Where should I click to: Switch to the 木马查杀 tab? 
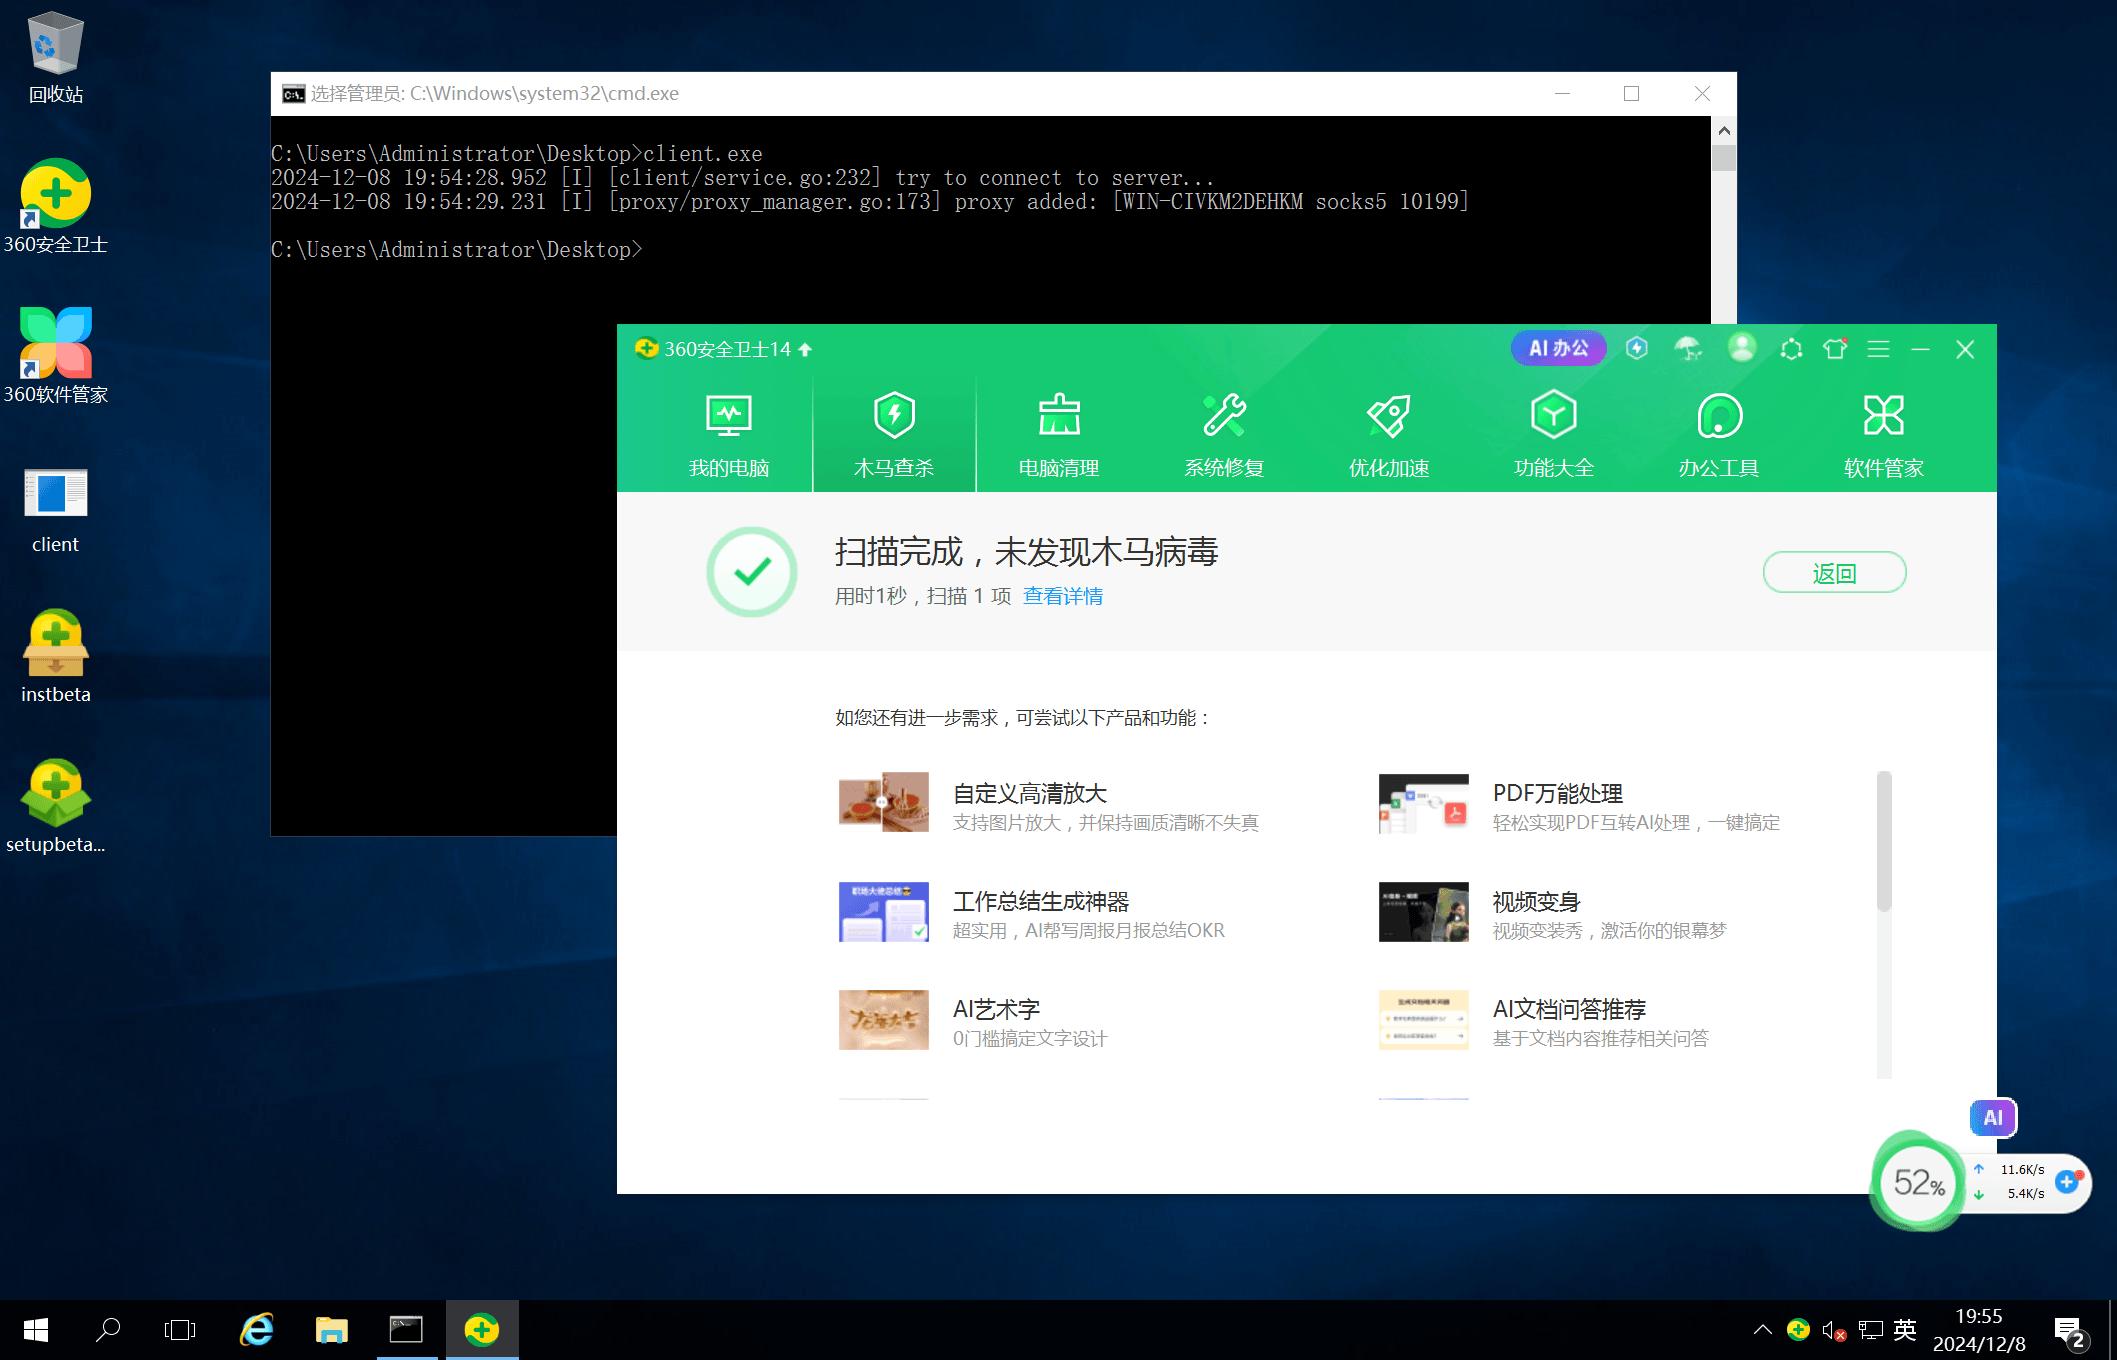tap(894, 434)
